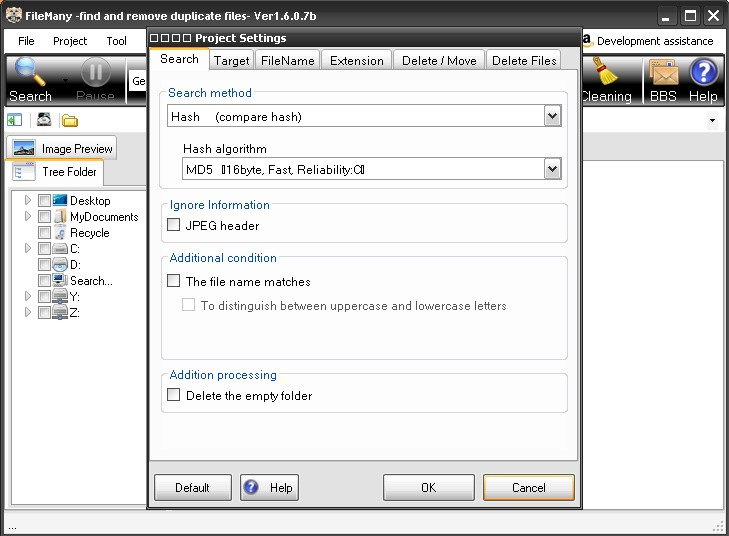Expand the Y: drive tree node

pyautogui.click(x=27, y=296)
